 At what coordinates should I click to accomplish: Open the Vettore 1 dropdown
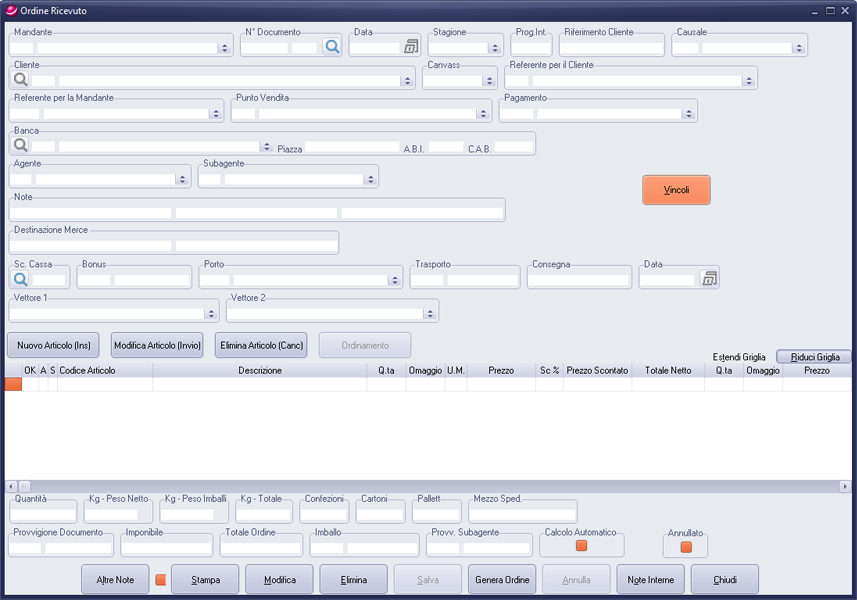click(x=211, y=314)
